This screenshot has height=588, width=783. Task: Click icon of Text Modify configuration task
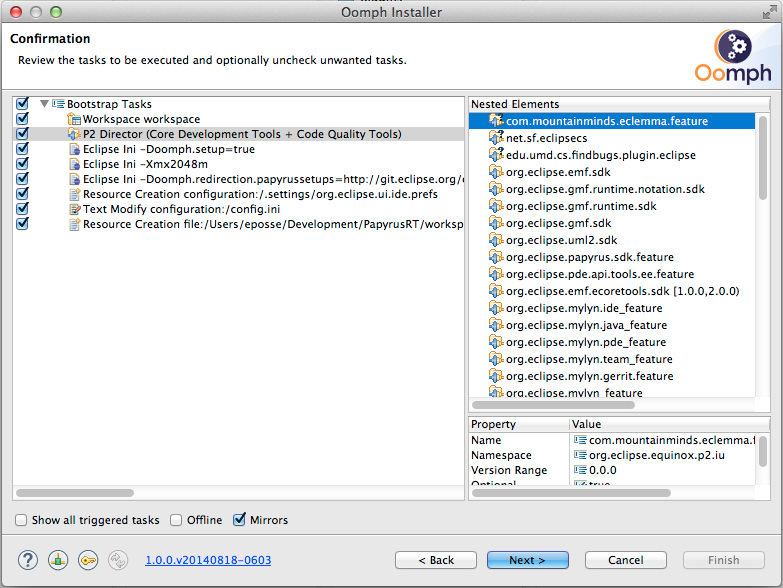click(x=74, y=209)
